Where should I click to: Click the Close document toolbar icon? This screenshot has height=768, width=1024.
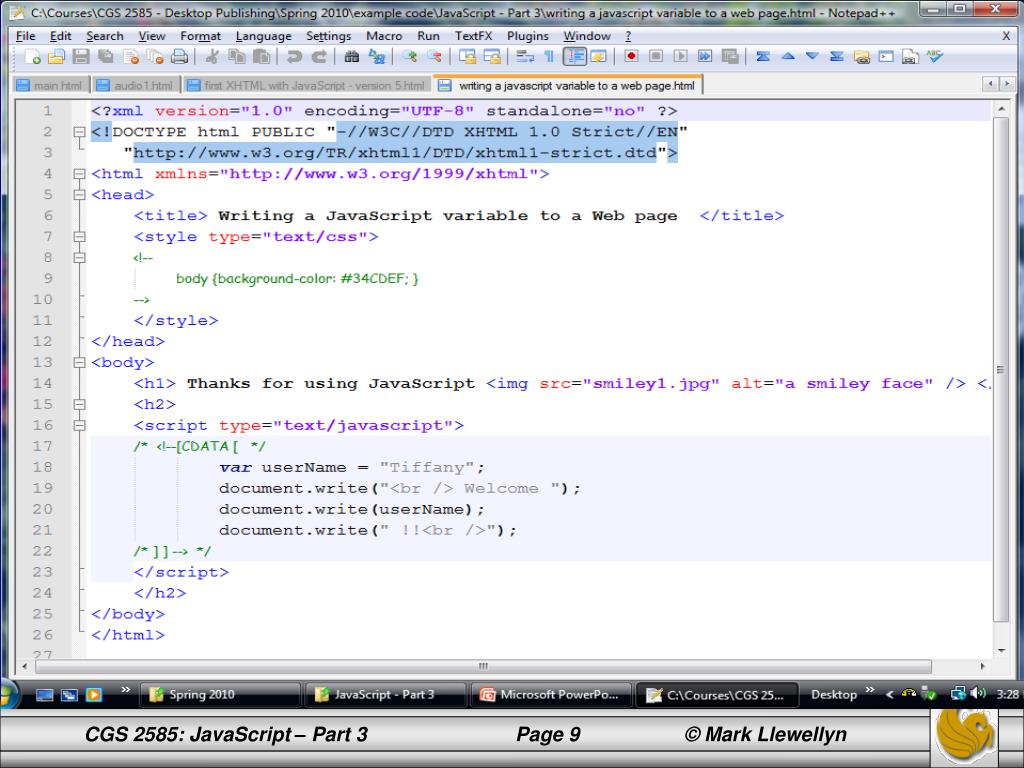tap(131, 57)
